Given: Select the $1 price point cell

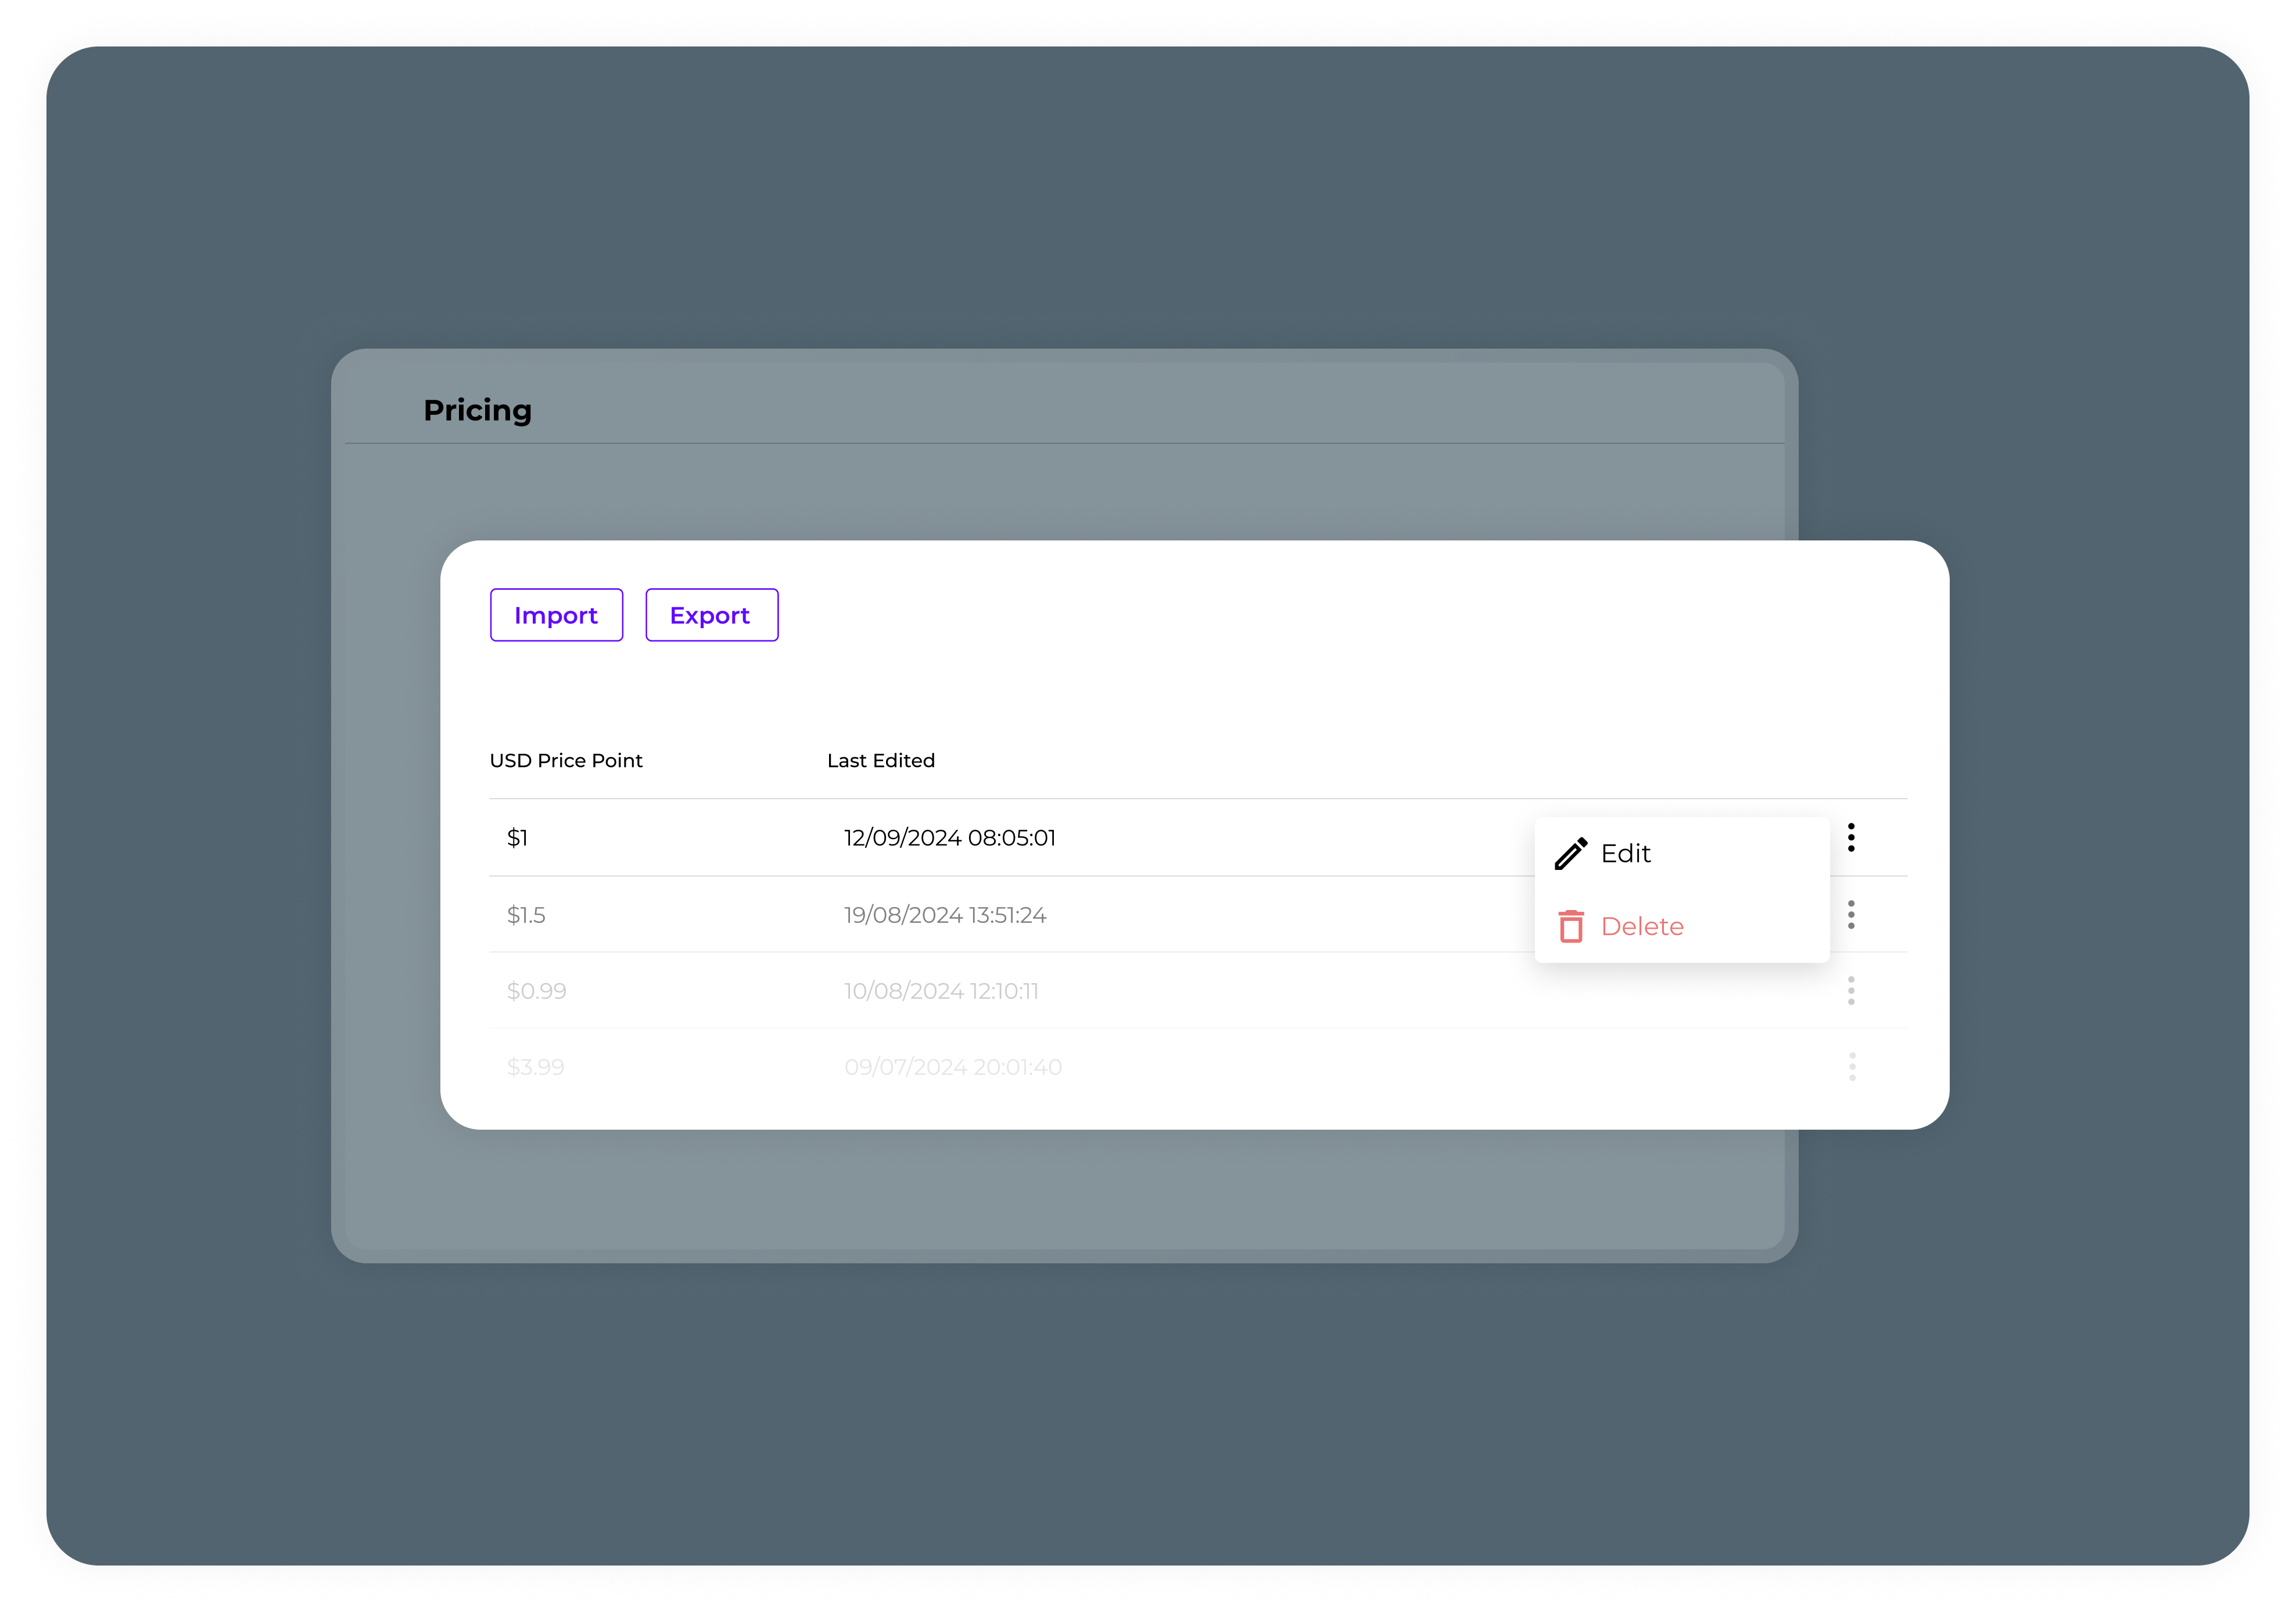Looking at the screenshot, I should tap(517, 838).
